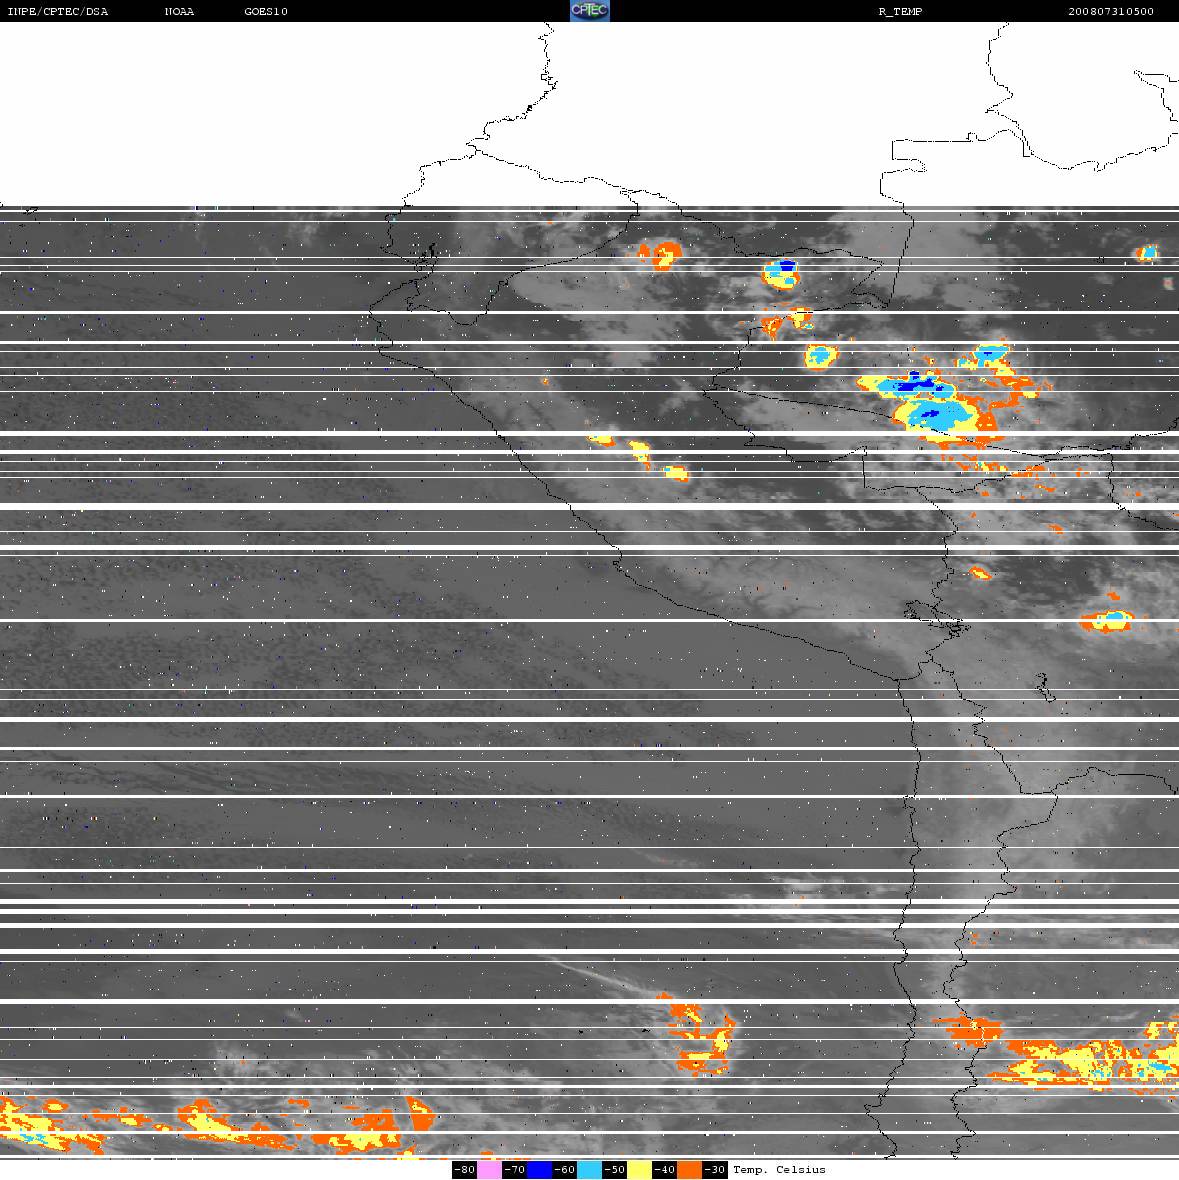Viewport: 1179px width, 1180px height.
Task: Click the -60 legend value
Action: click(x=564, y=1169)
